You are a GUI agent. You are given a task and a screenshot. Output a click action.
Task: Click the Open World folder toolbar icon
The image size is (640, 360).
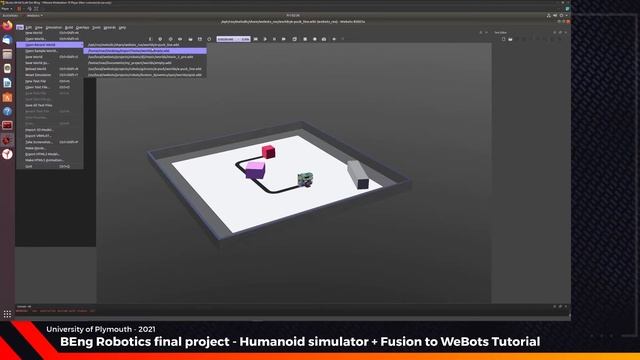(190, 39)
